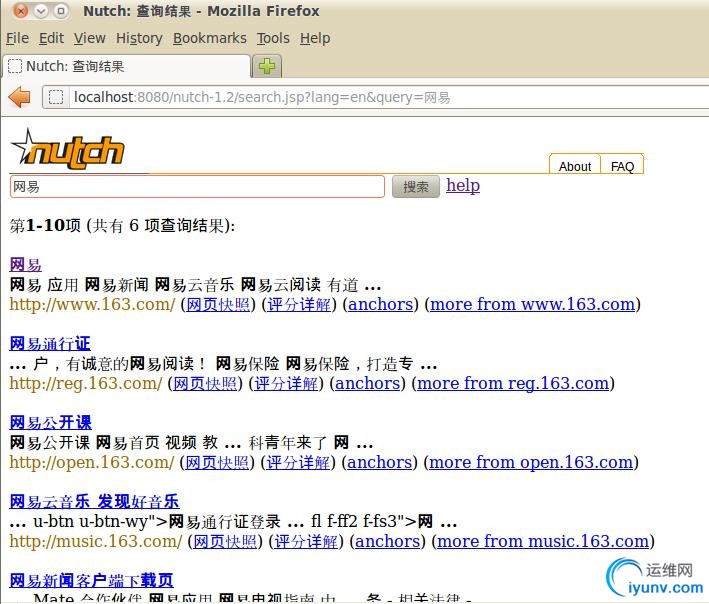Open the help link beside search
709x604 pixels.
[x=463, y=185]
